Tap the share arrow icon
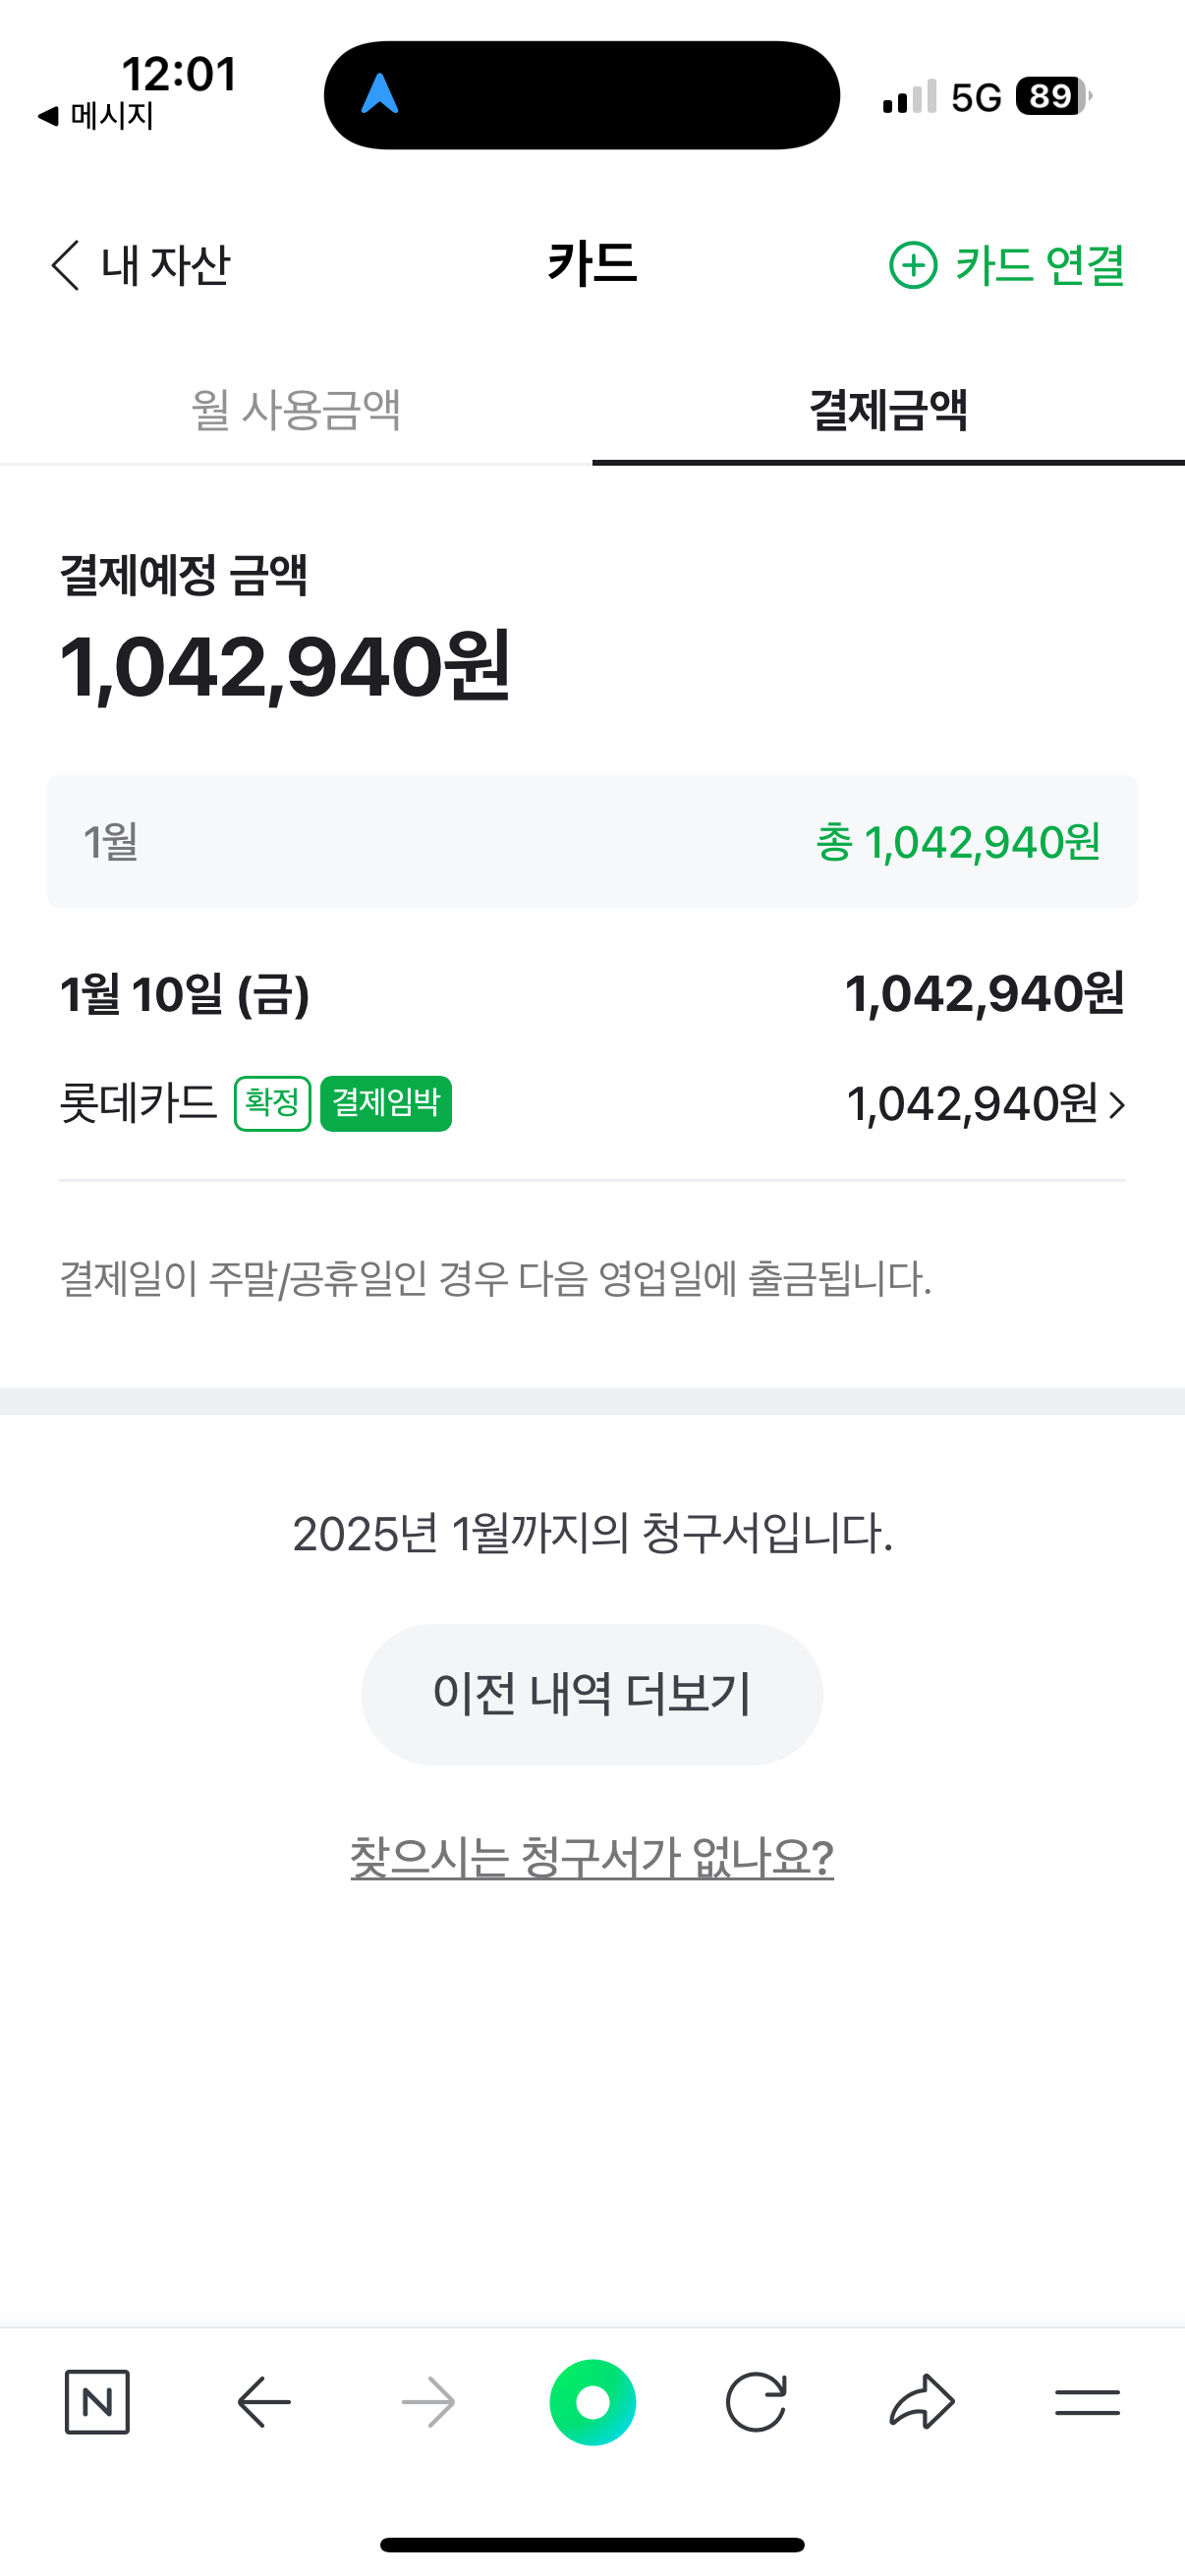The height and width of the screenshot is (2576, 1185). click(x=921, y=2401)
